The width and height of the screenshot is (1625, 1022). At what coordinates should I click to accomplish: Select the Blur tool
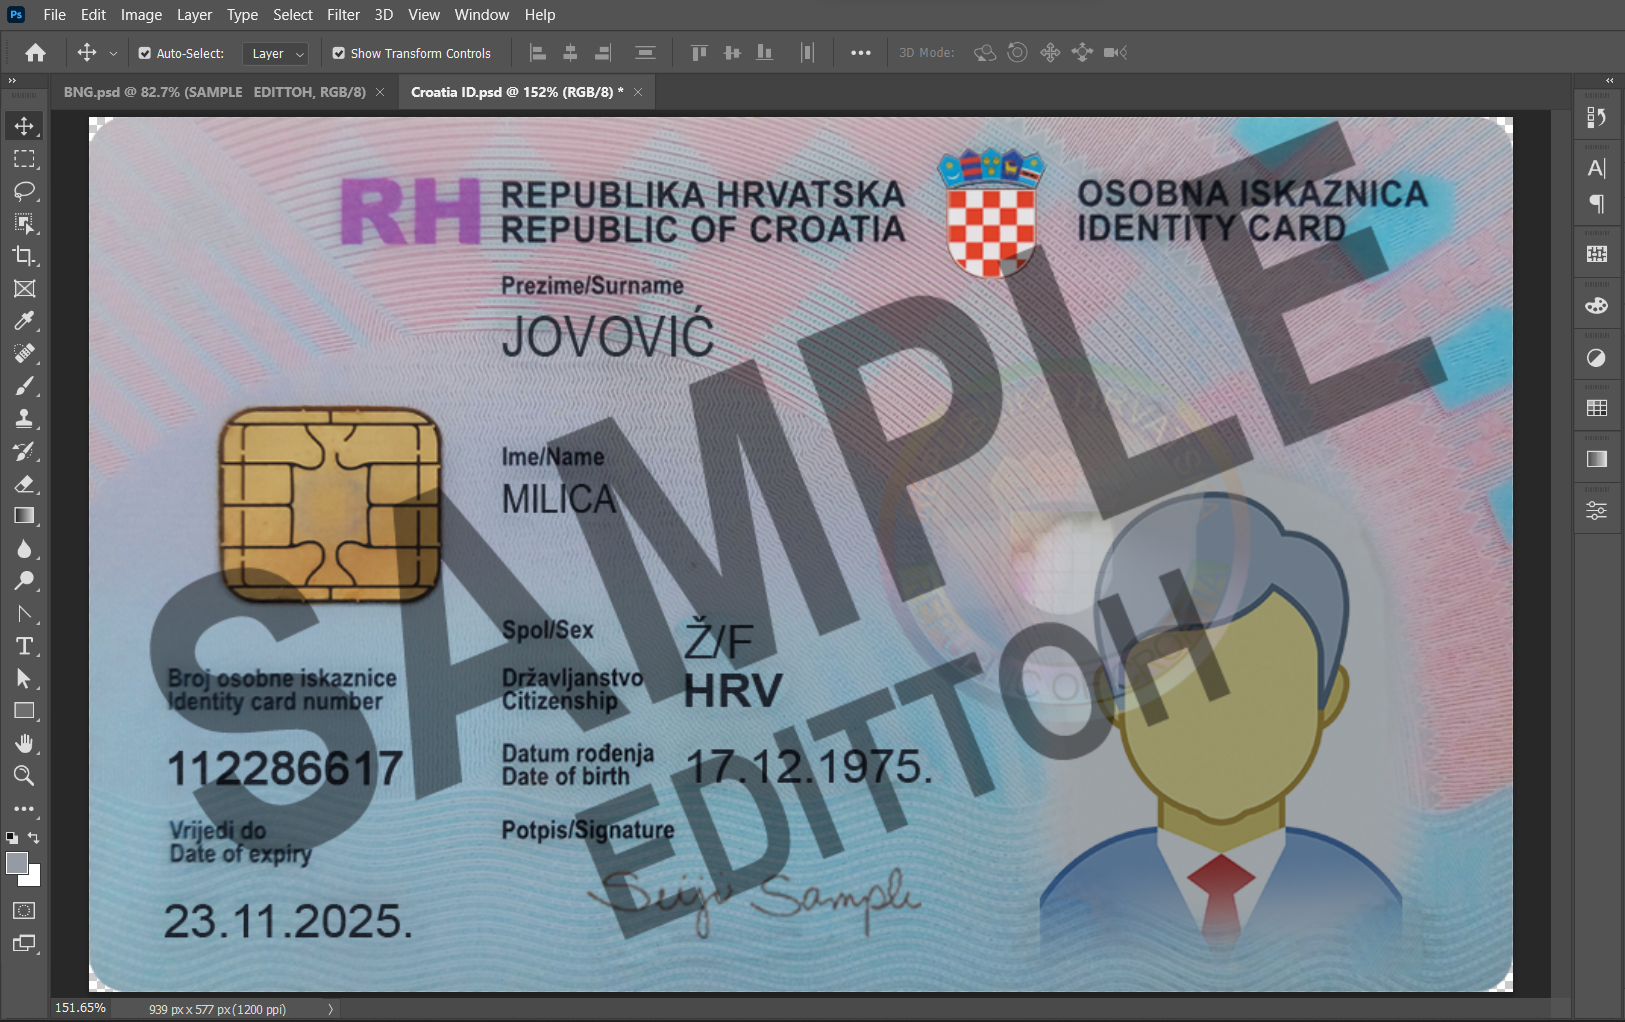(24, 549)
